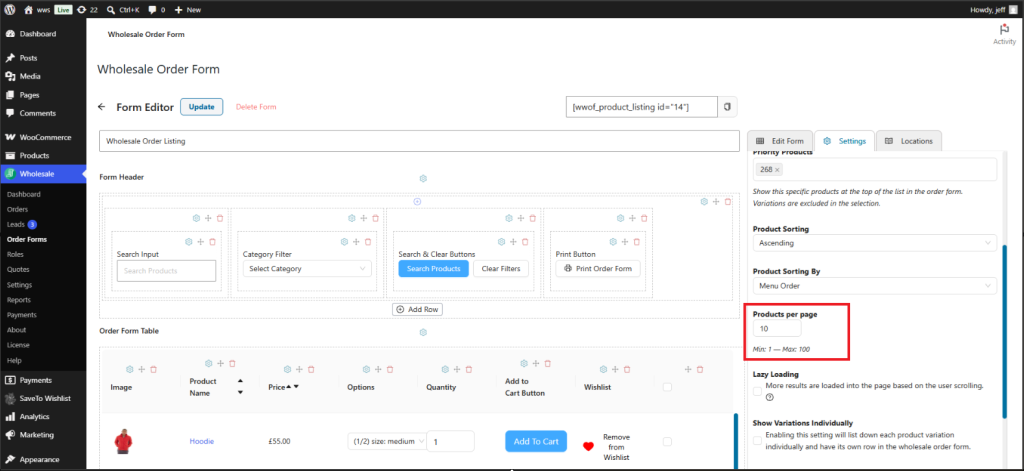Screen dimensions: 1024x471
Task: Click the Delete Form link
Action: (x=256, y=106)
